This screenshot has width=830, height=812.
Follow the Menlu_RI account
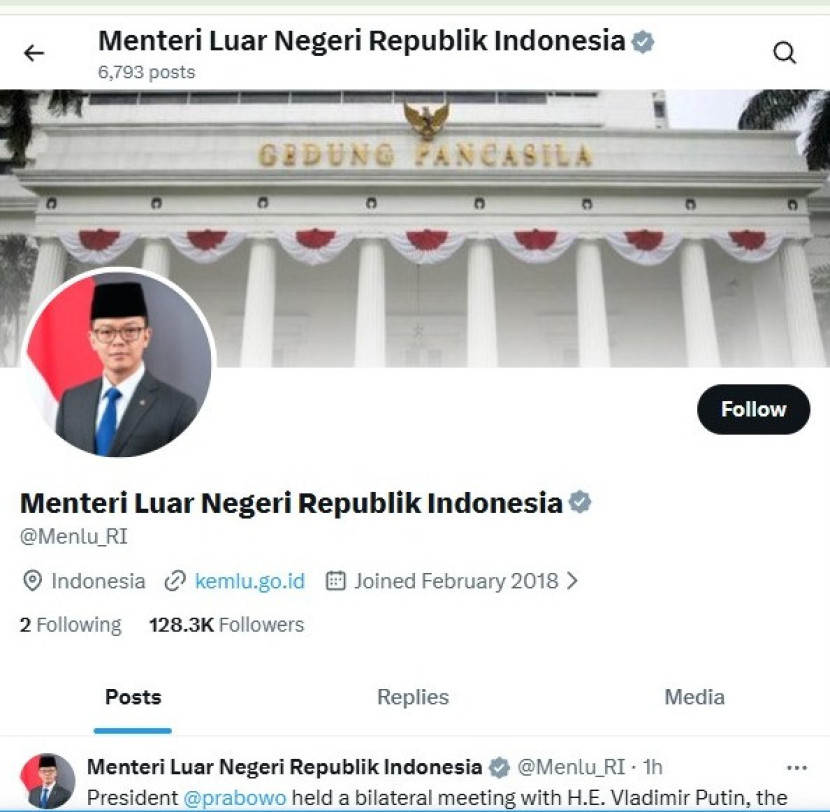tap(753, 409)
